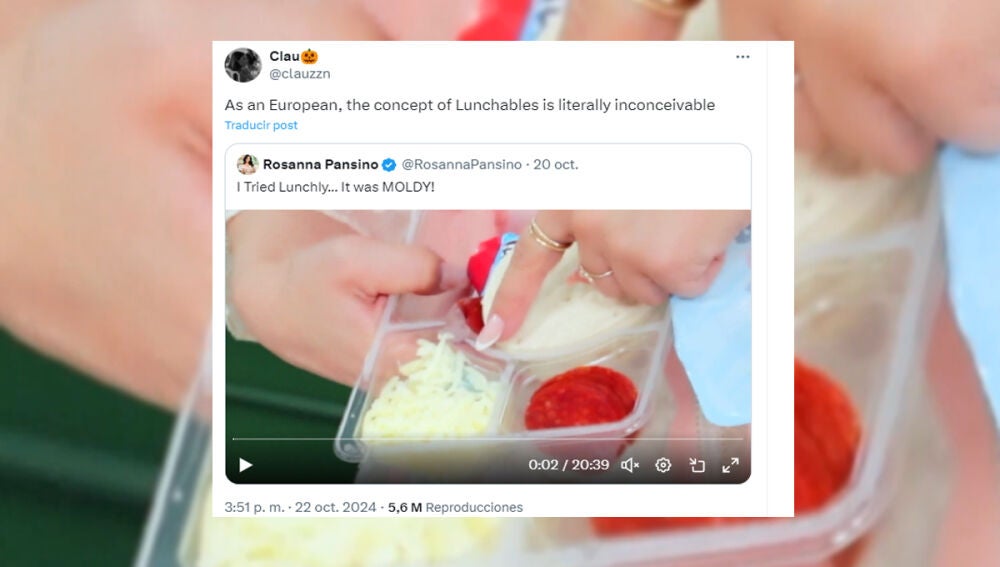Click the 5,6 M Reproducciones count

coord(455,507)
